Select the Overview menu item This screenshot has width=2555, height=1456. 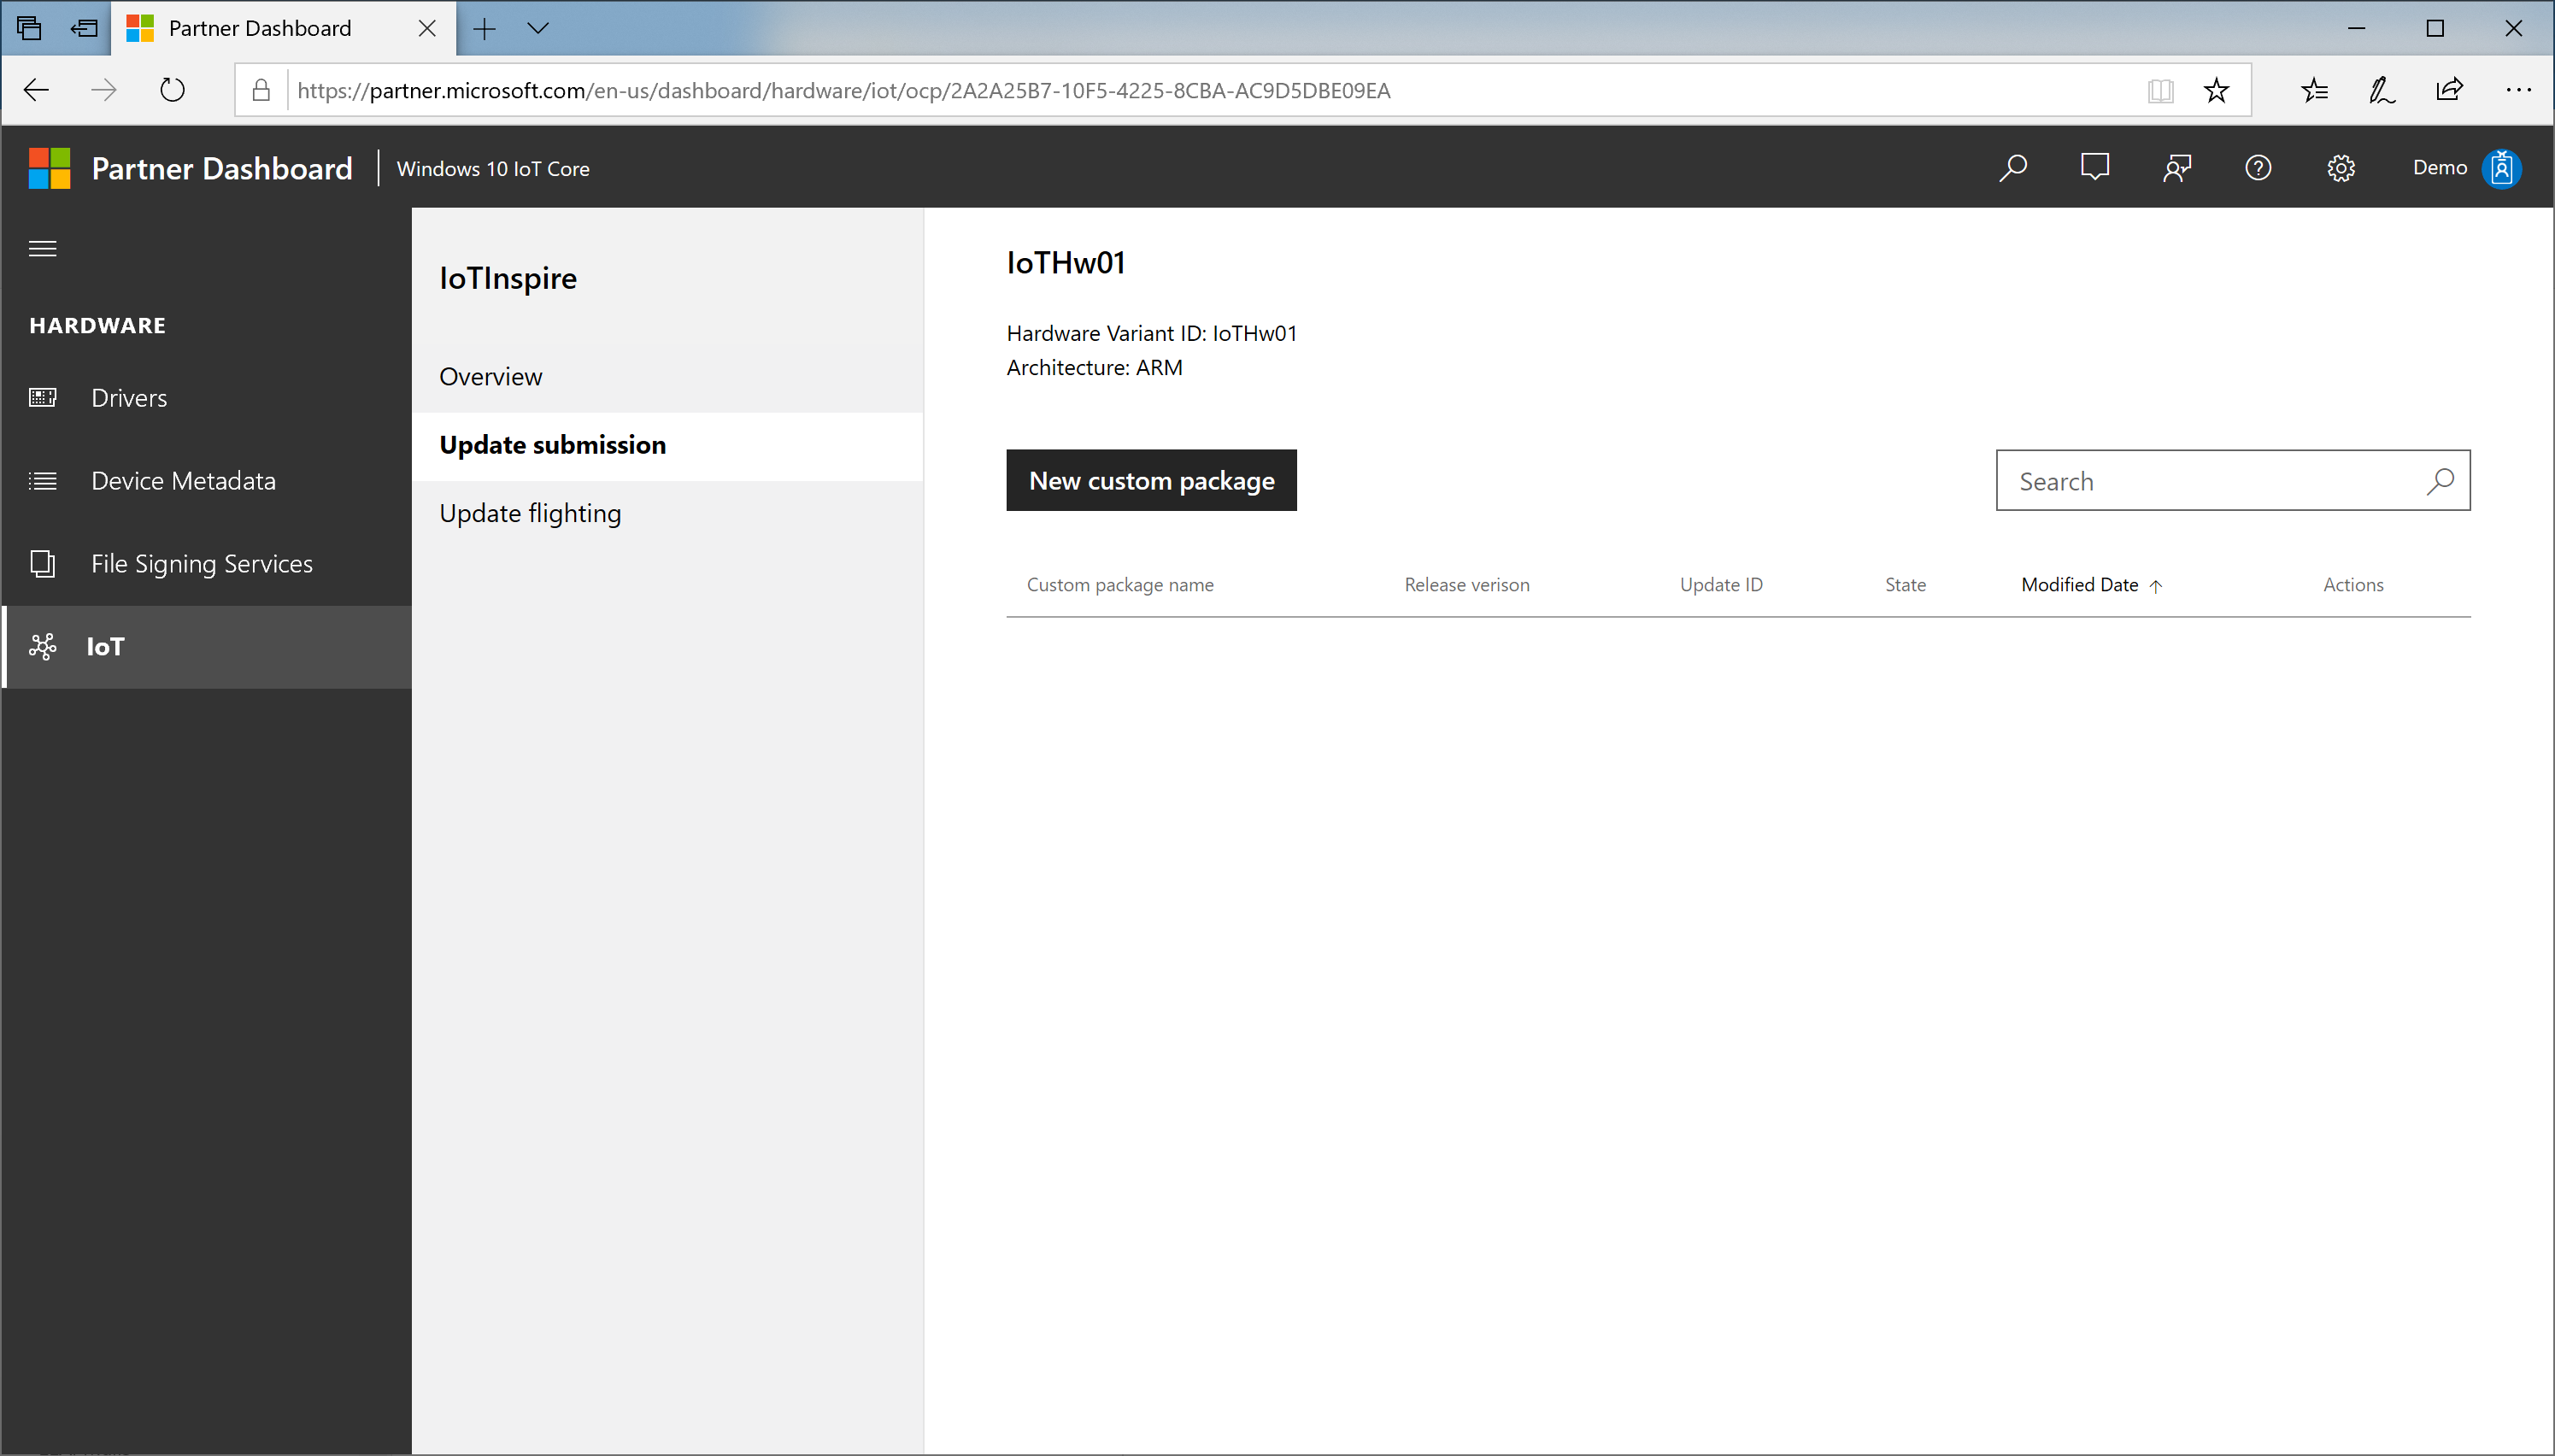point(491,375)
